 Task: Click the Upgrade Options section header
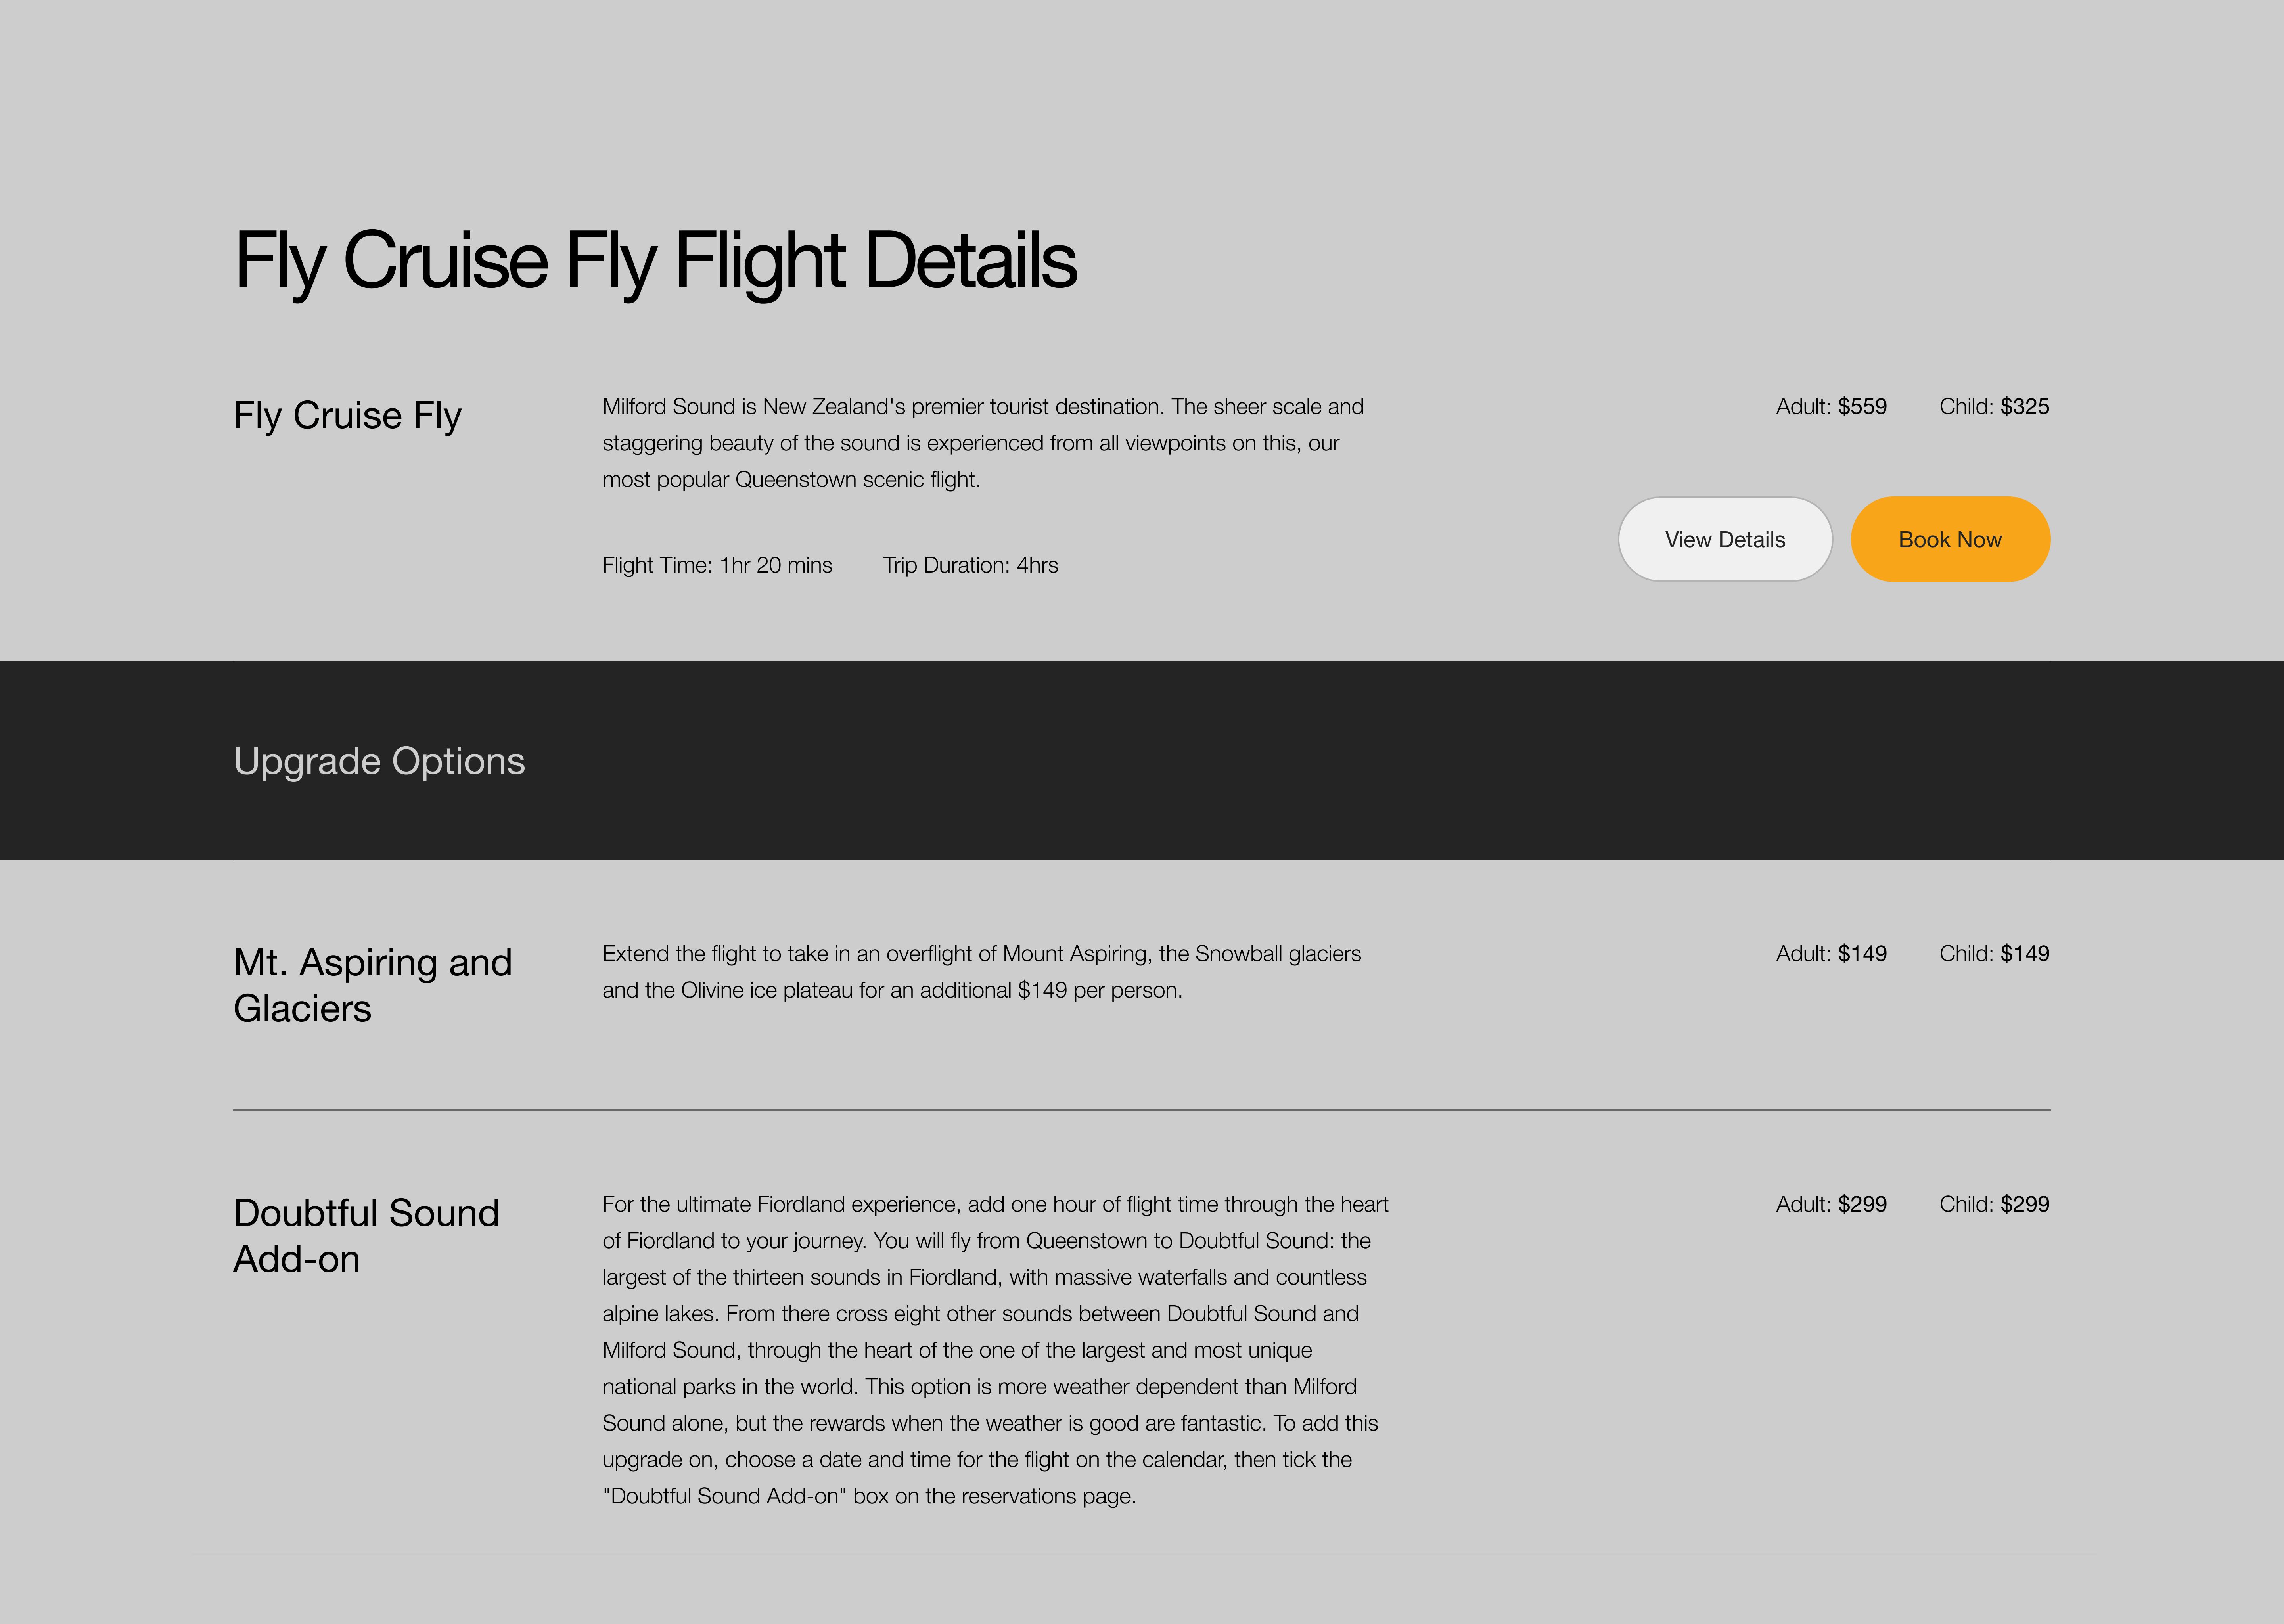pyautogui.click(x=379, y=761)
